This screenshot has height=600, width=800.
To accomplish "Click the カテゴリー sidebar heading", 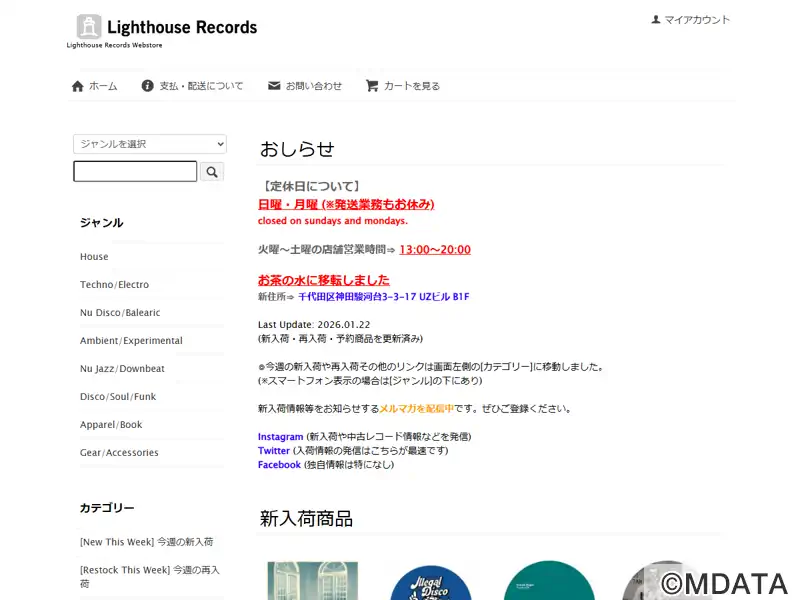I will (x=107, y=508).
